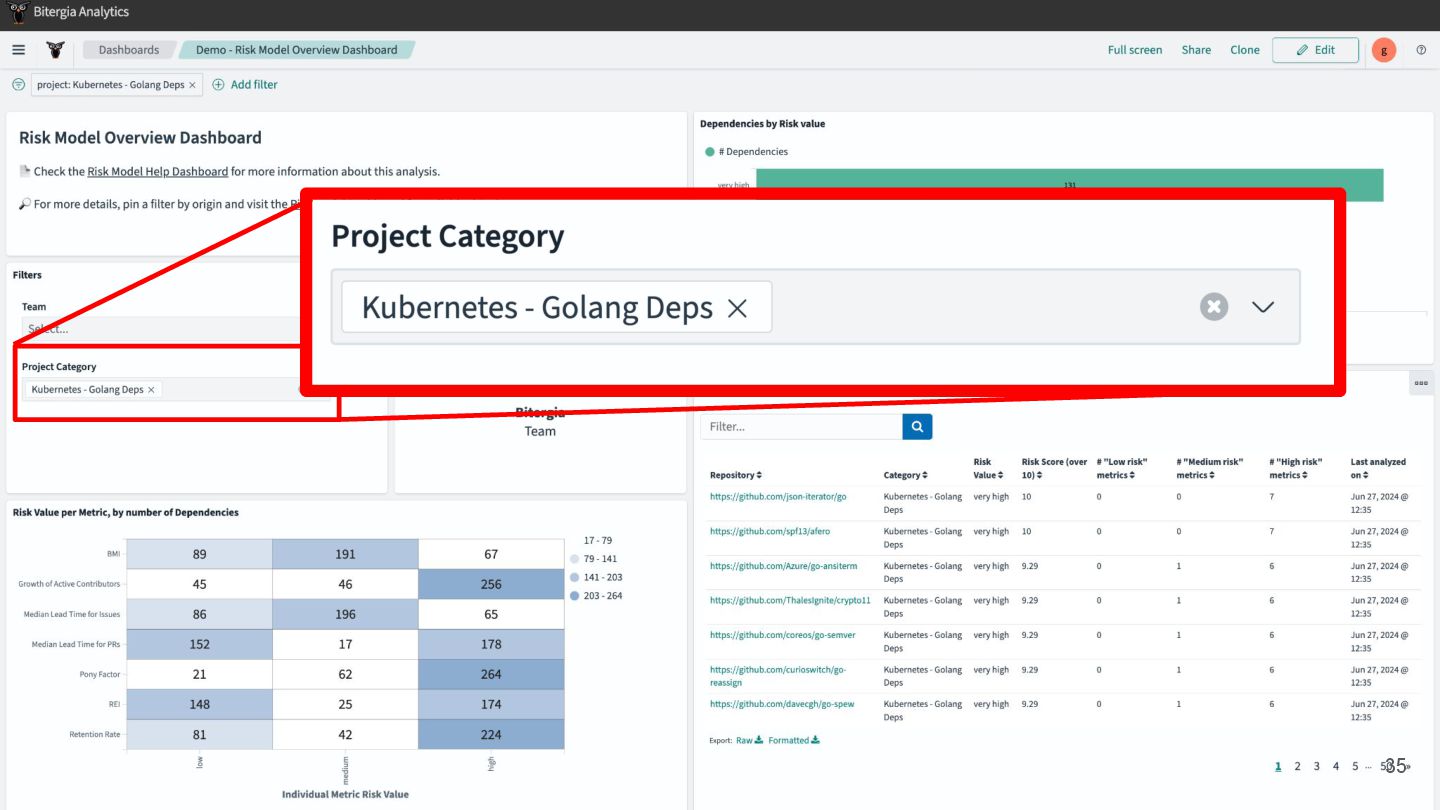Sort table by Risk Value column
The width and height of the screenshot is (1440, 810).
point(988,468)
